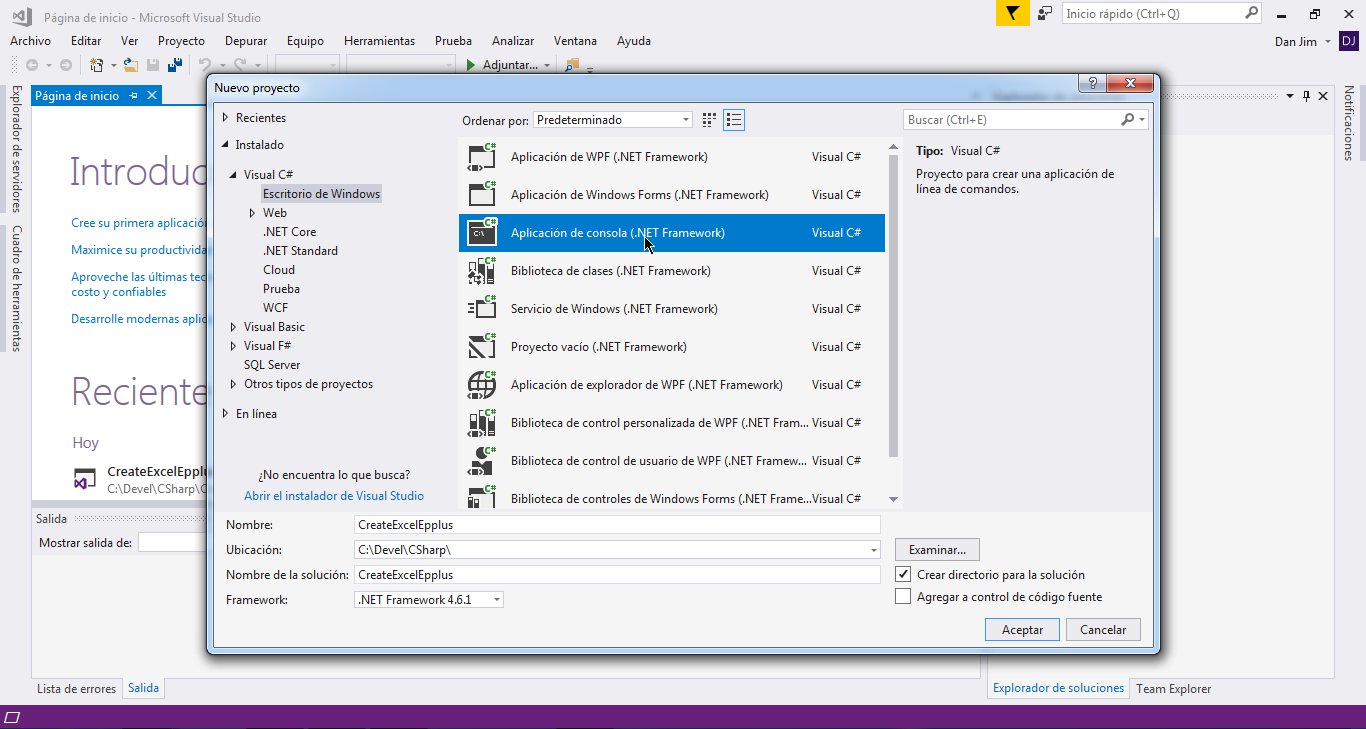Open the Dan Jim account dropdown
This screenshot has width=1366, height=729.
click(1327, 42)
